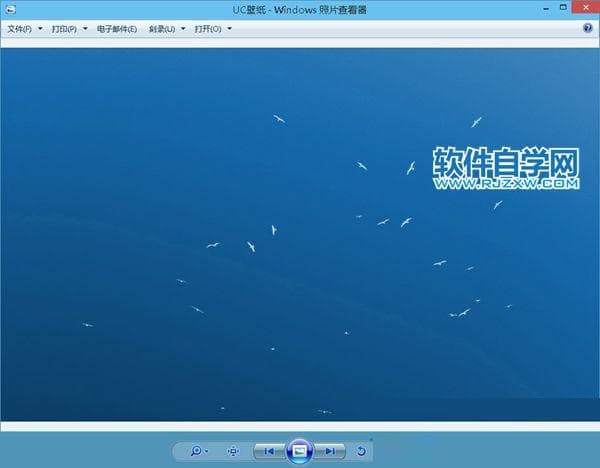The height and width of the screenshot is (468, 600).
Task: Rotate the photo counterclockwise
Action: tap(361, 452)
